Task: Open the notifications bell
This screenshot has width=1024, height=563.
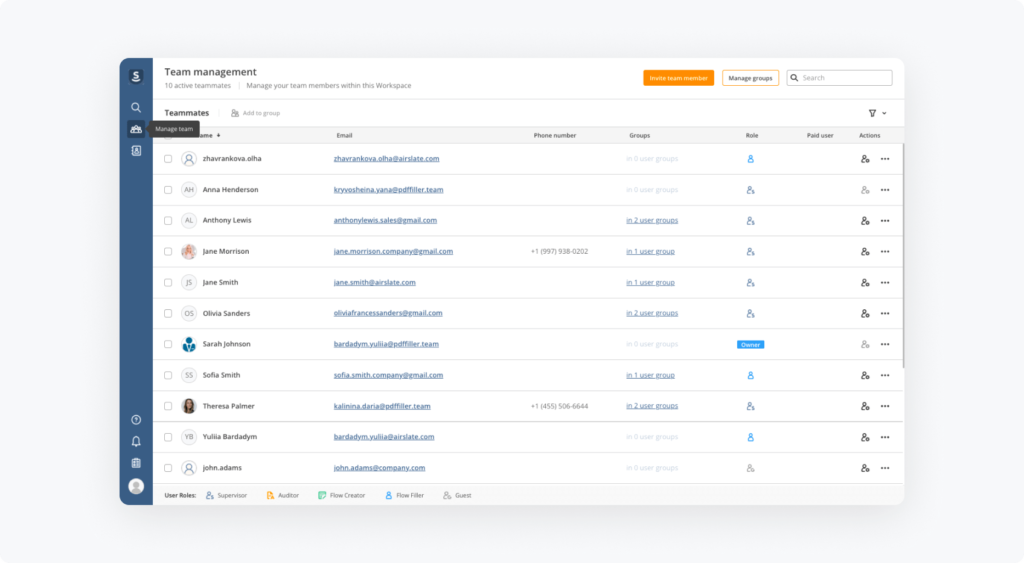Action: click(x=136, y=441)
